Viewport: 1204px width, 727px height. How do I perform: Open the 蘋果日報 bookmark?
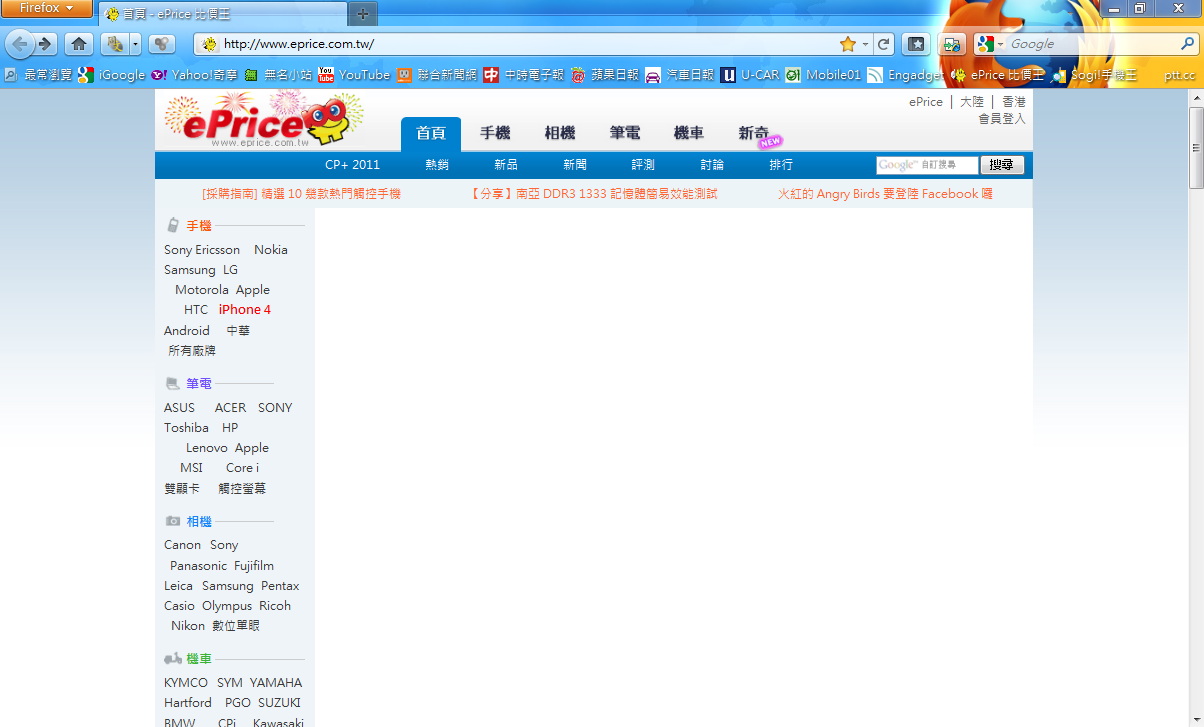pos(604,75)
